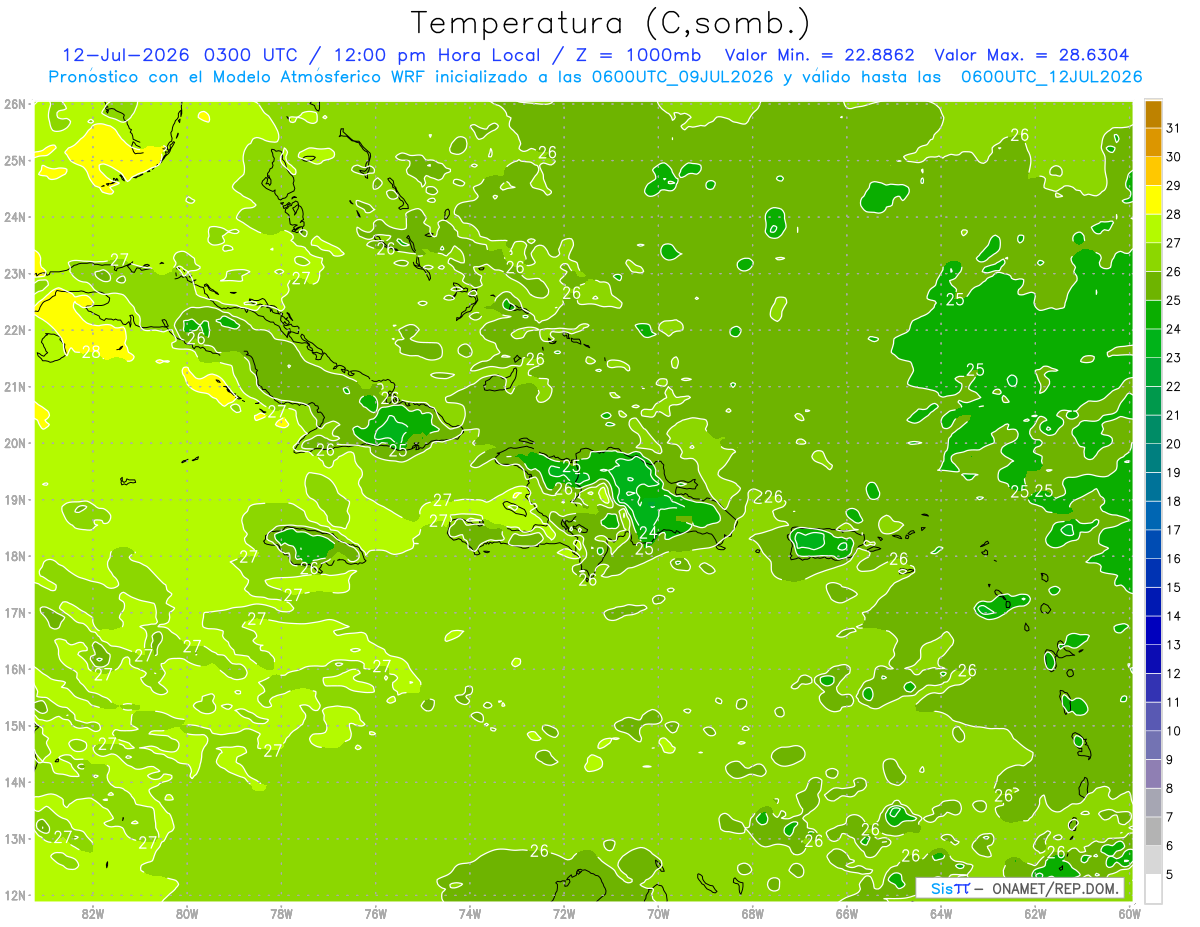
Task: Pick the purple swatch between 9 and 10
Action: (1153, 745)
